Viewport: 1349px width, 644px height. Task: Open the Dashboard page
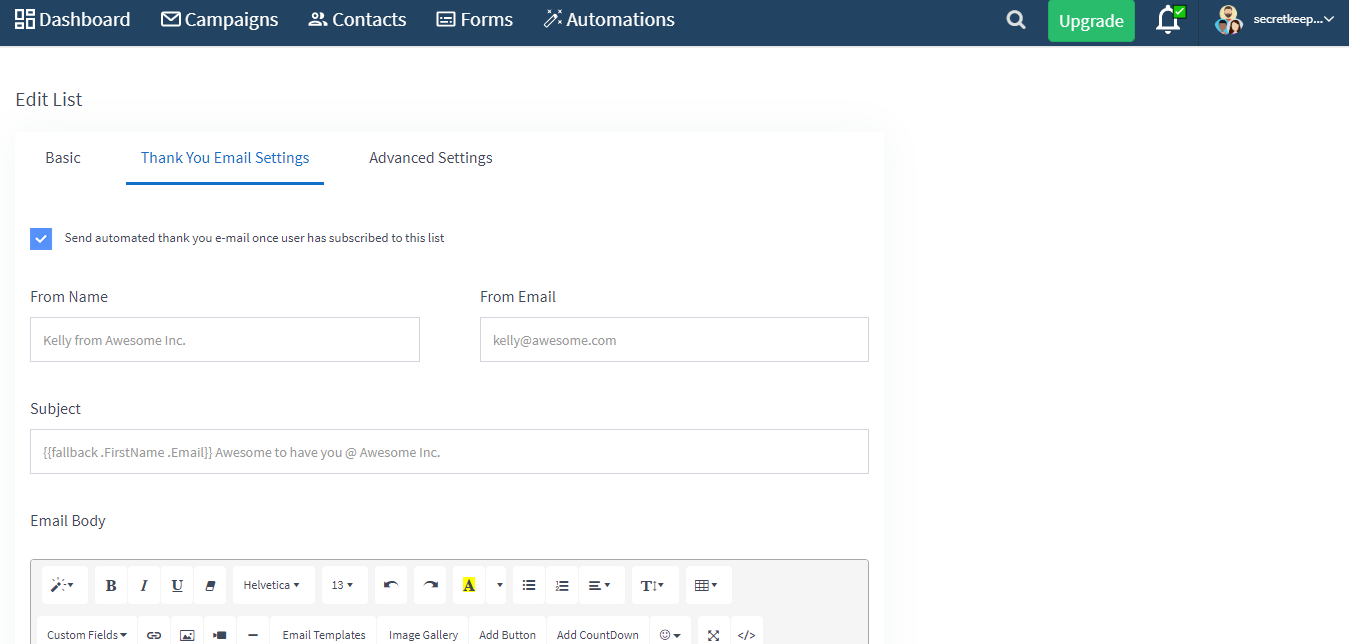tap(72, 19)
